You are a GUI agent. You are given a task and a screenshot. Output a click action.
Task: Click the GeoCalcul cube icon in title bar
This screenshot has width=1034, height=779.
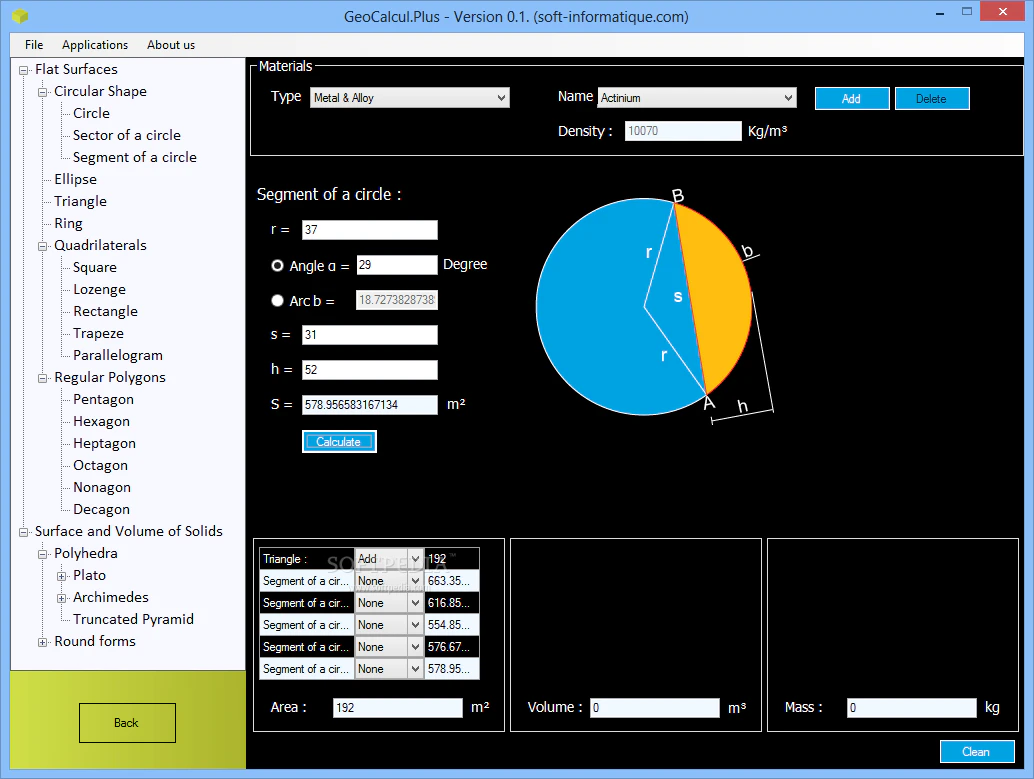pyautogui.click(x=20, y=16)
